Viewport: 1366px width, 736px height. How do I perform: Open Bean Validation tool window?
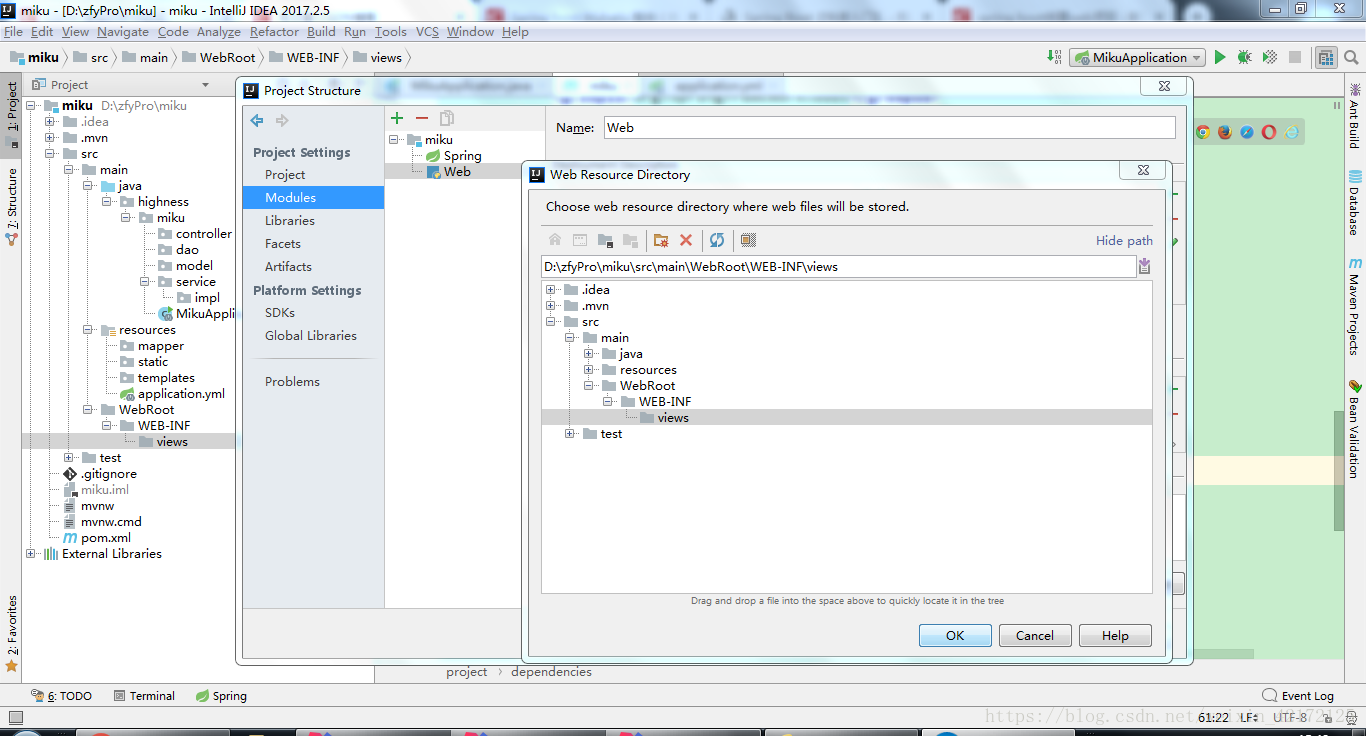(x=1355, y=430)
